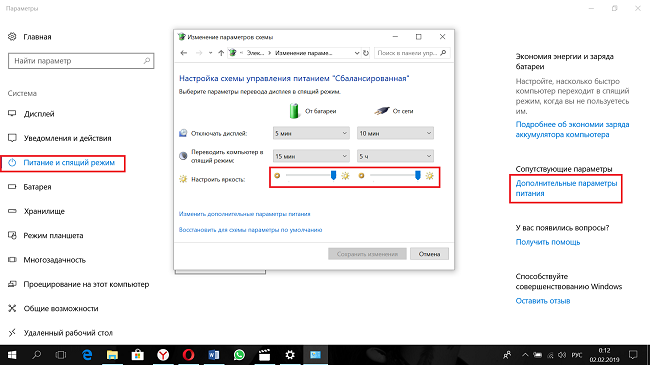Expand the sleep-mode battery dropdown set to 15 мин
This screenshot has height=365, width=650.
pyautogui.click(x=311, y=156)
